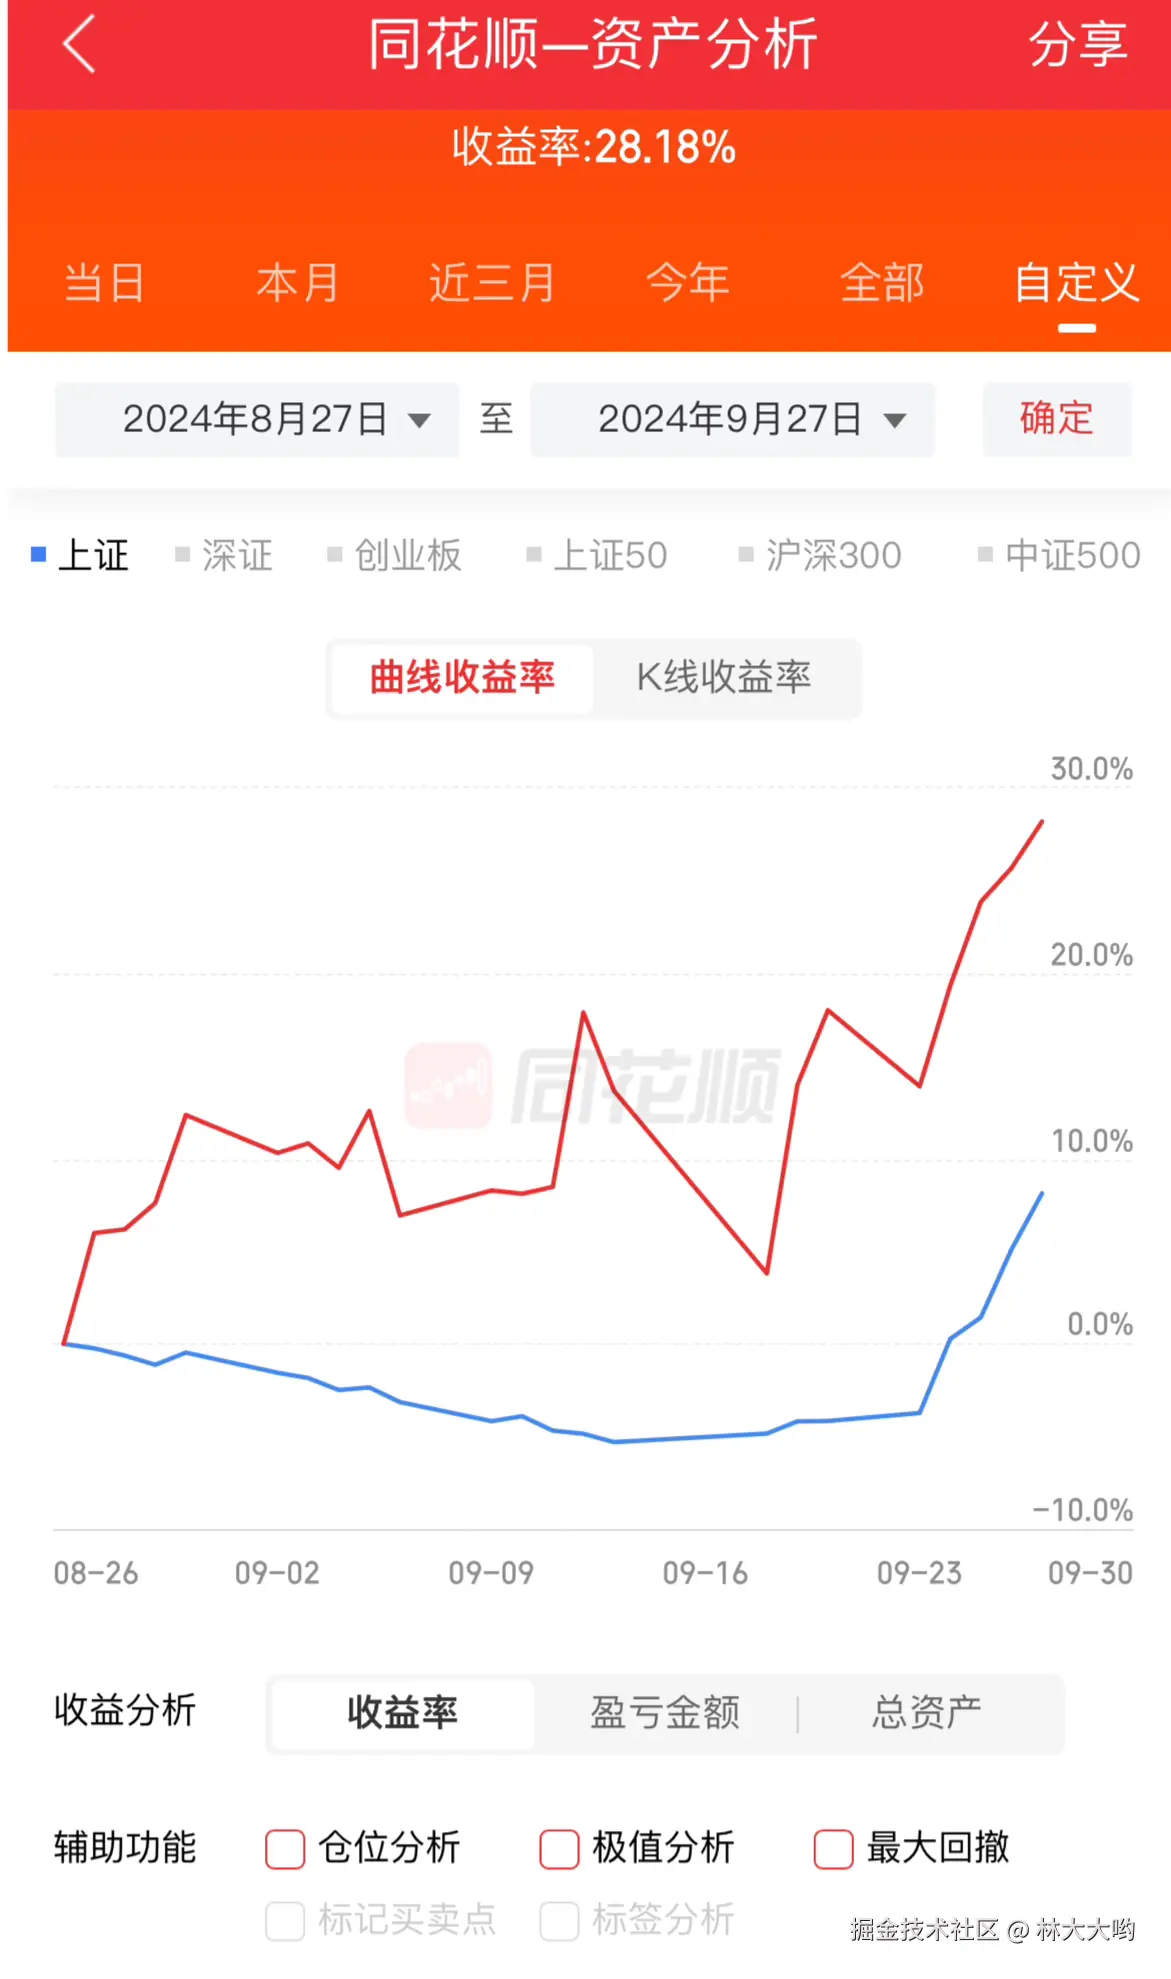Select the 全部 time range
1171x1979 pixels.
(883, 283)
